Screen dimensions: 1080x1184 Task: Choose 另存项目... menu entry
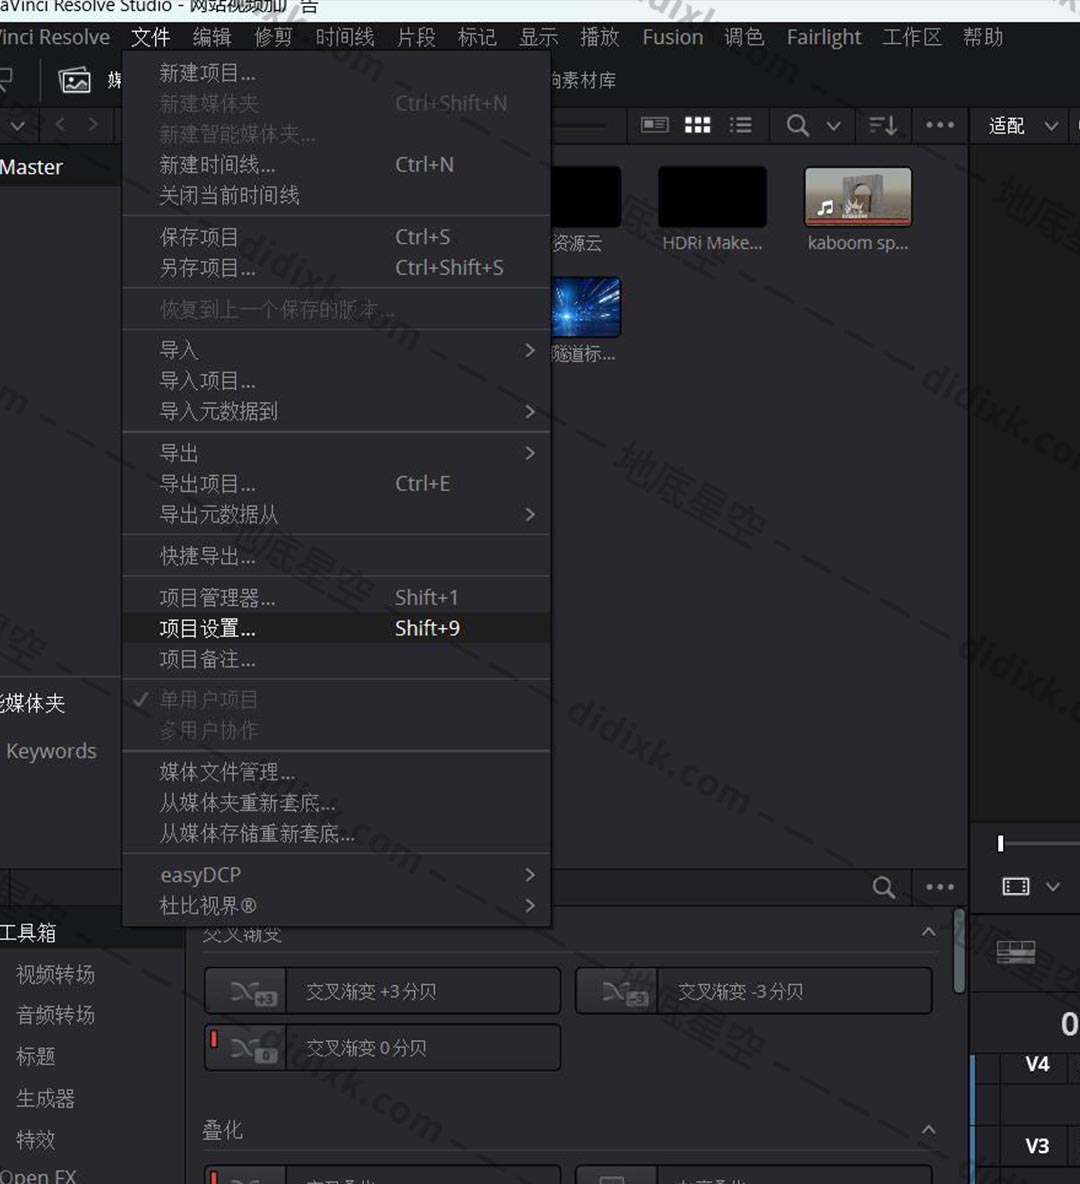click(x=336, y=268)
